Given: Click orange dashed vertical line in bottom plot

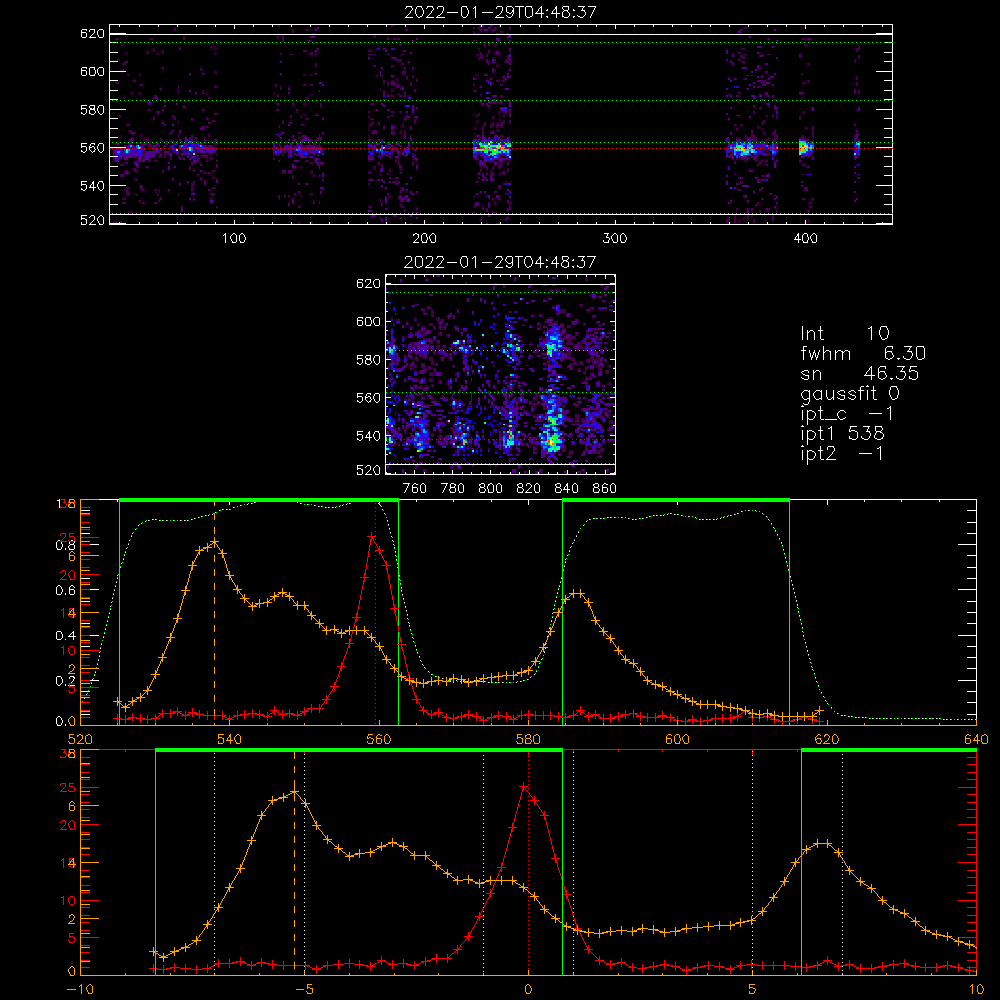Looking at the screenshot, I should [x=294, y=862].
